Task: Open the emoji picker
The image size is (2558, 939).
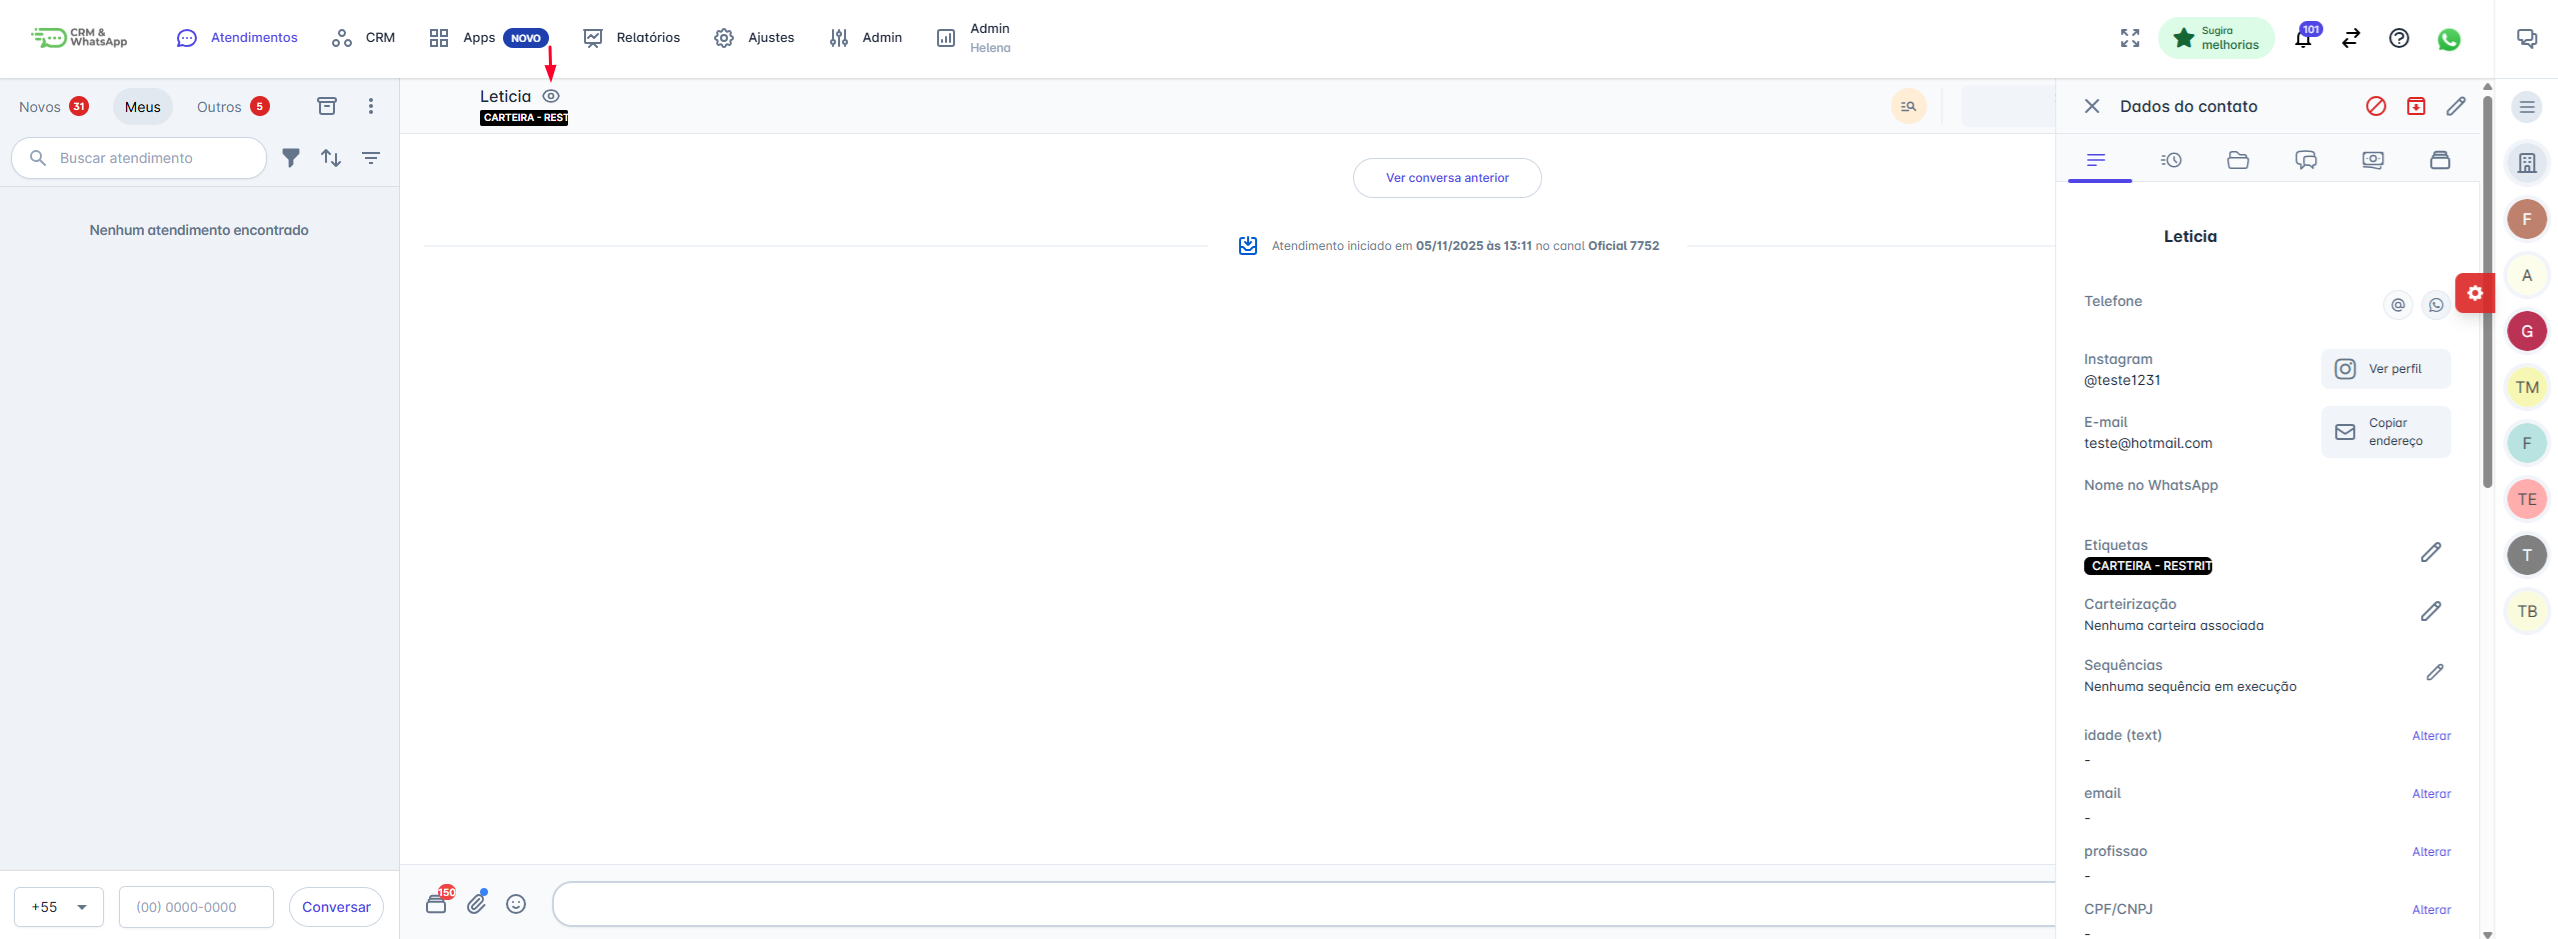Action: pyautogui.click(x=516, y=904)
